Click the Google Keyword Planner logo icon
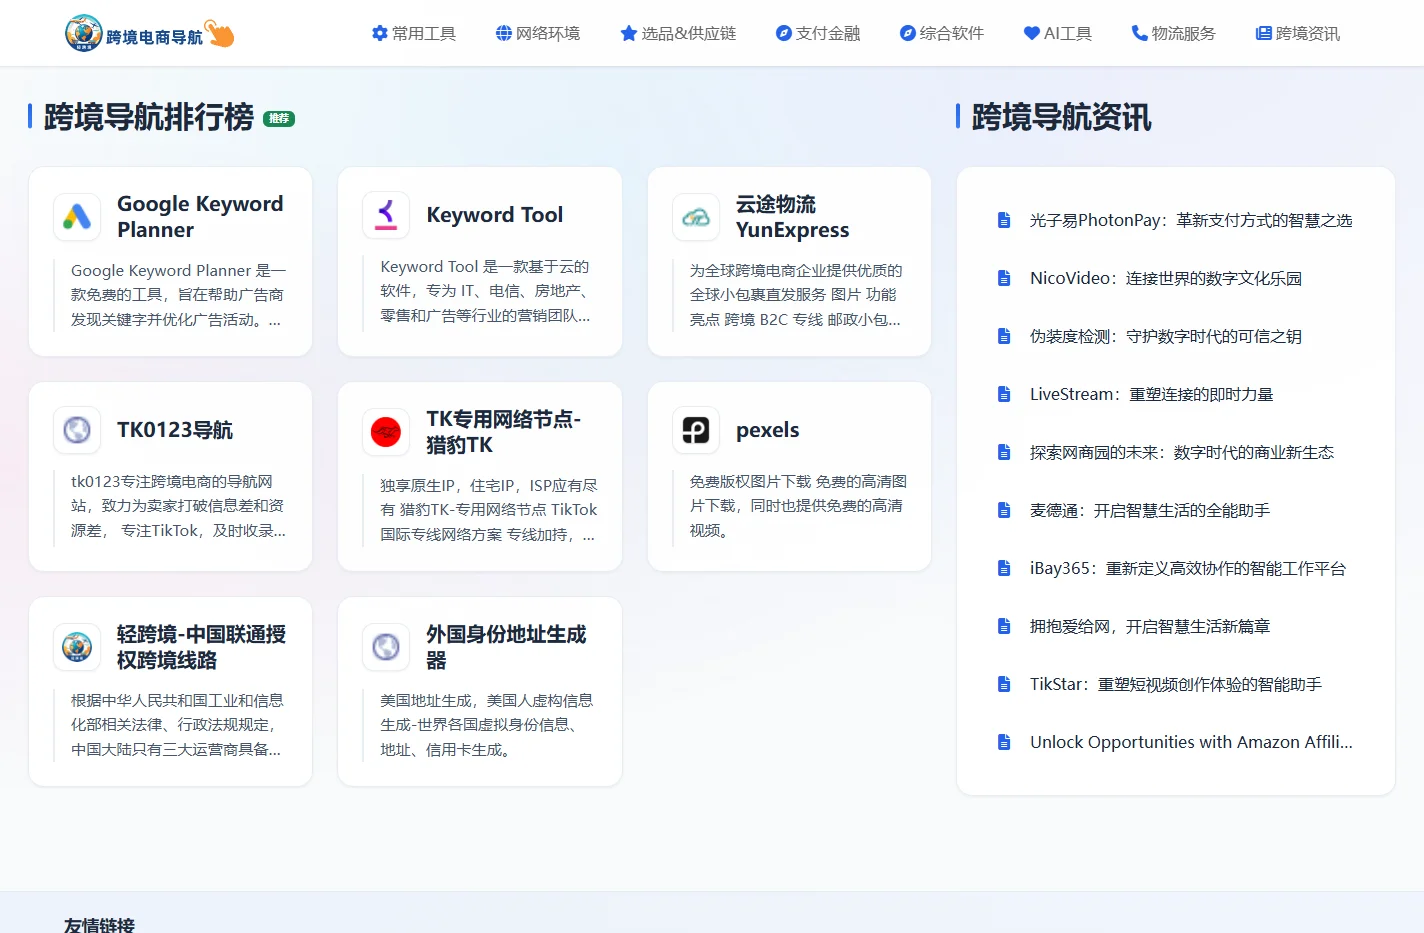The image size is (1424, 933). [x=77, y=217]
